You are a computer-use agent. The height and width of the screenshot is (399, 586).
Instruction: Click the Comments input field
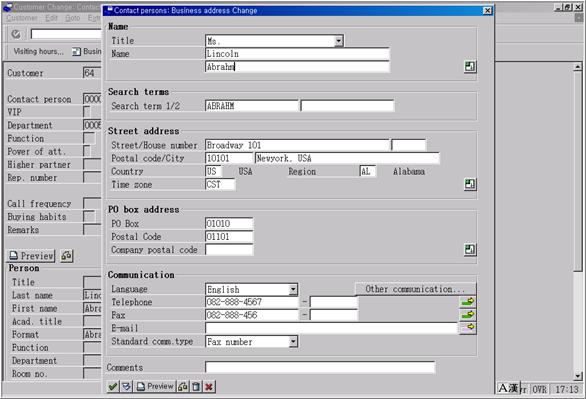[320, 367]
